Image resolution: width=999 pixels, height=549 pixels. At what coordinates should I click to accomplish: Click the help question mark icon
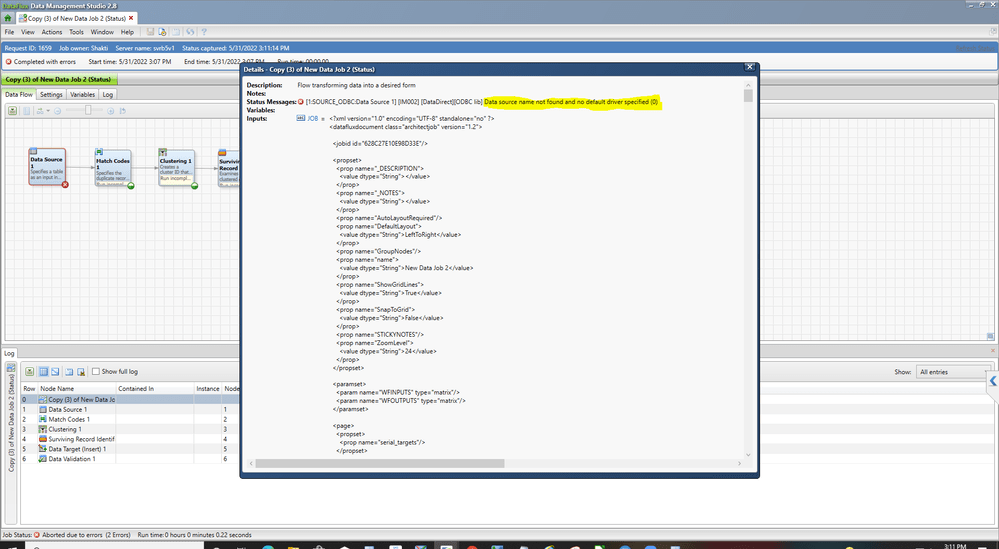[204, 32]
